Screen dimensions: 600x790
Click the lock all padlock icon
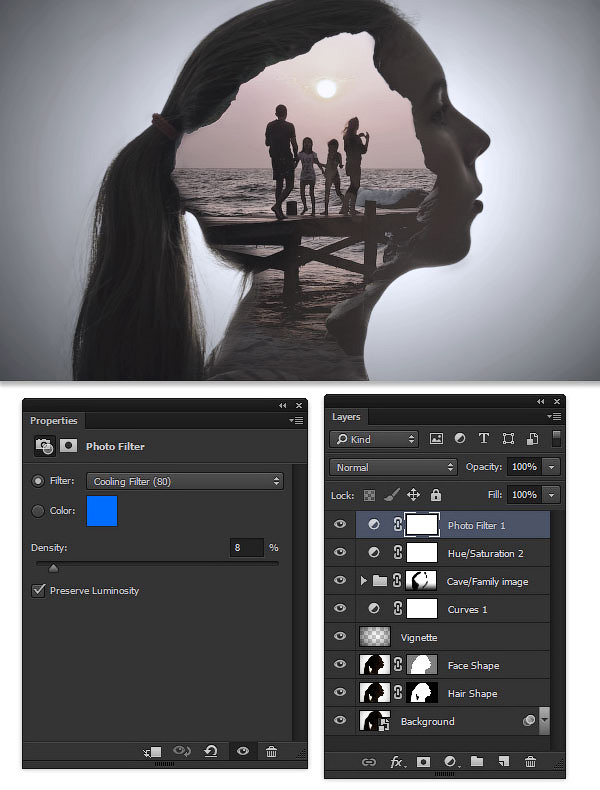pyautogui.click(x=436, y=495)
